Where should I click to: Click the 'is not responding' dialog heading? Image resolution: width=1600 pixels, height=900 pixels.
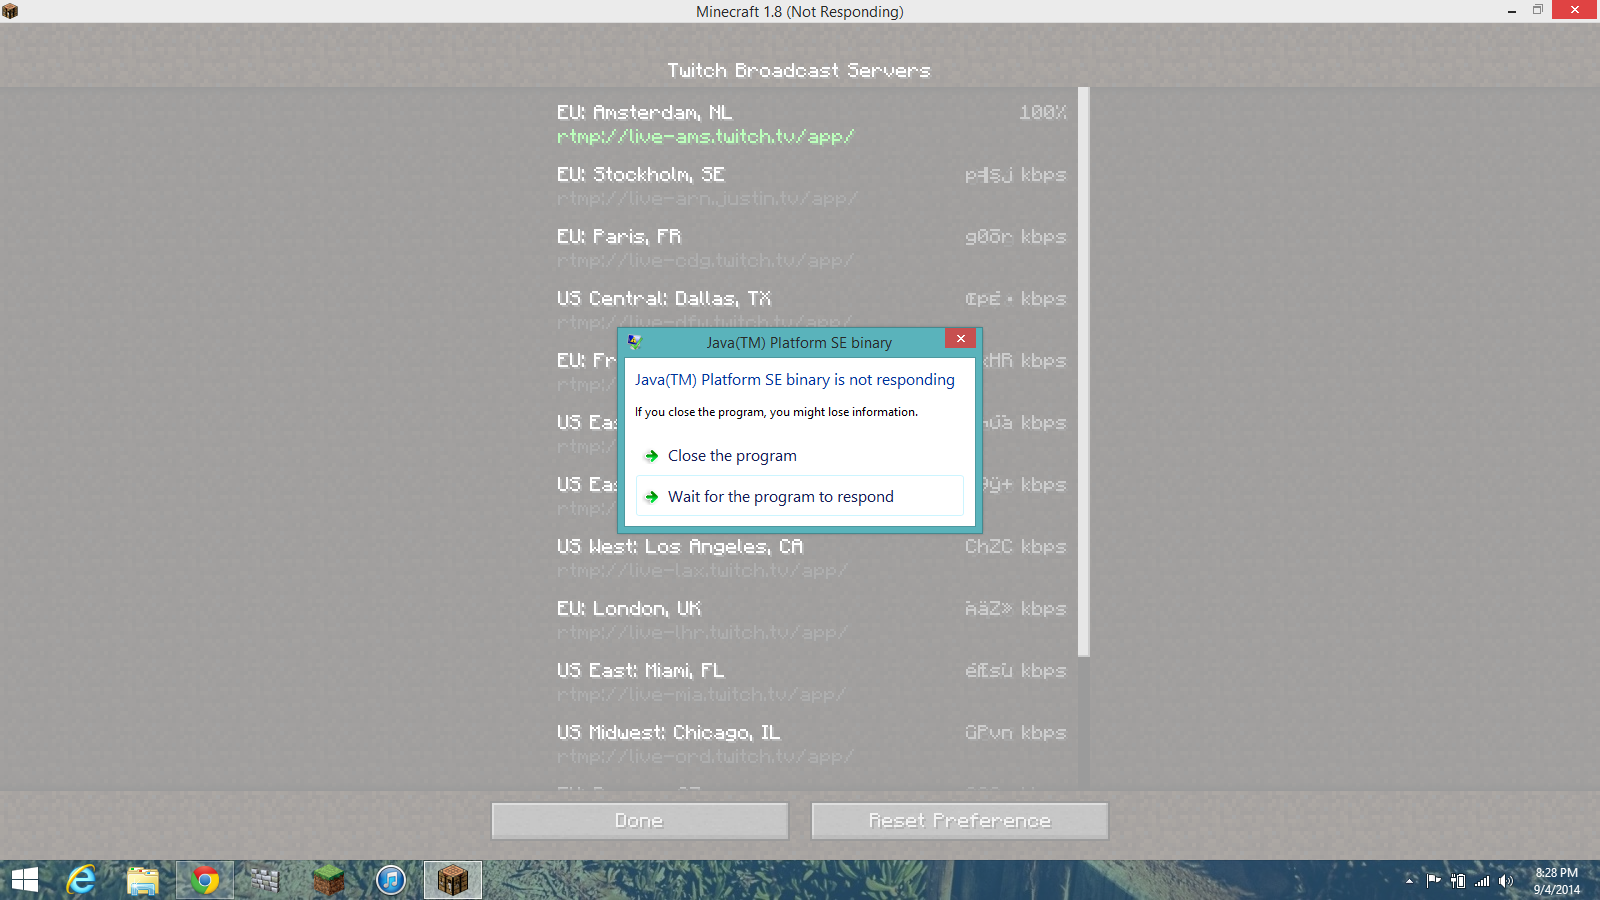[x=795, y=380]
